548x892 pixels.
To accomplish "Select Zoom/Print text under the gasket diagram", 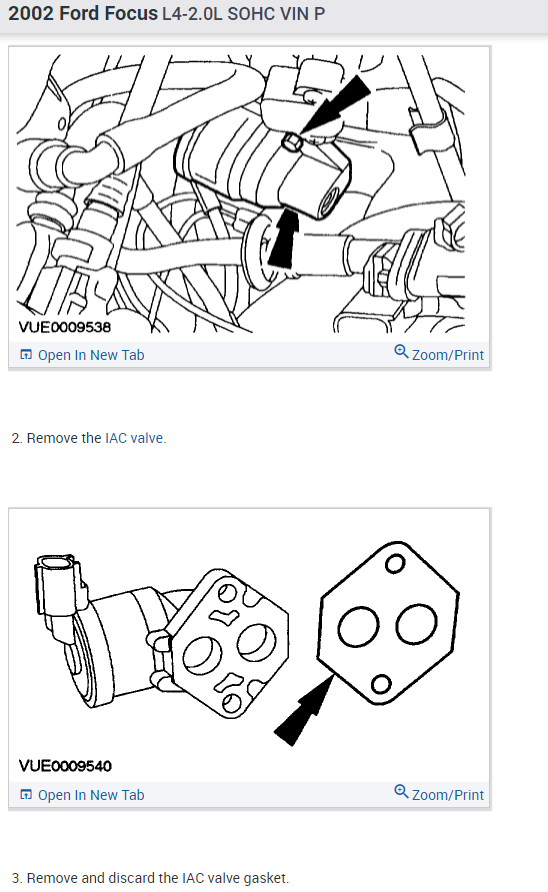I will click(x=448, y=795).
